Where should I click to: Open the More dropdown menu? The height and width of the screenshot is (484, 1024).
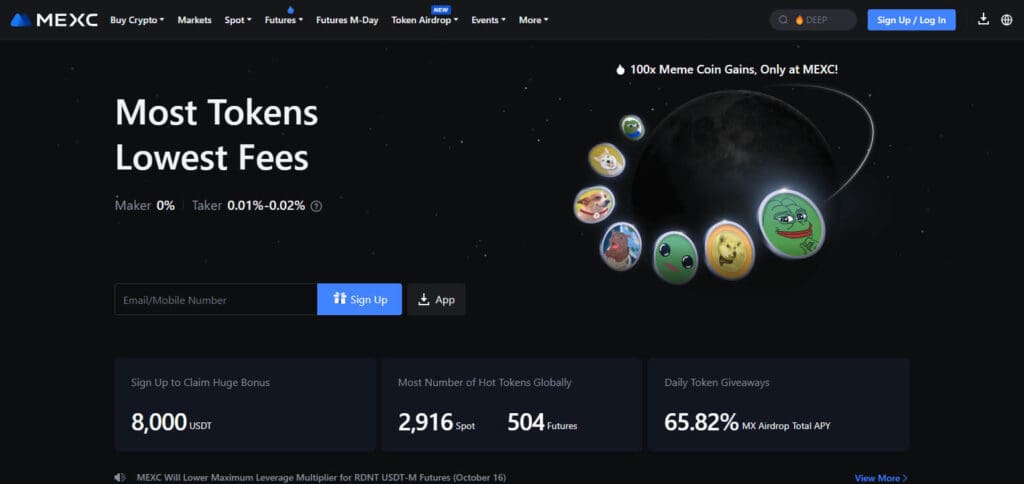[534, 20]
